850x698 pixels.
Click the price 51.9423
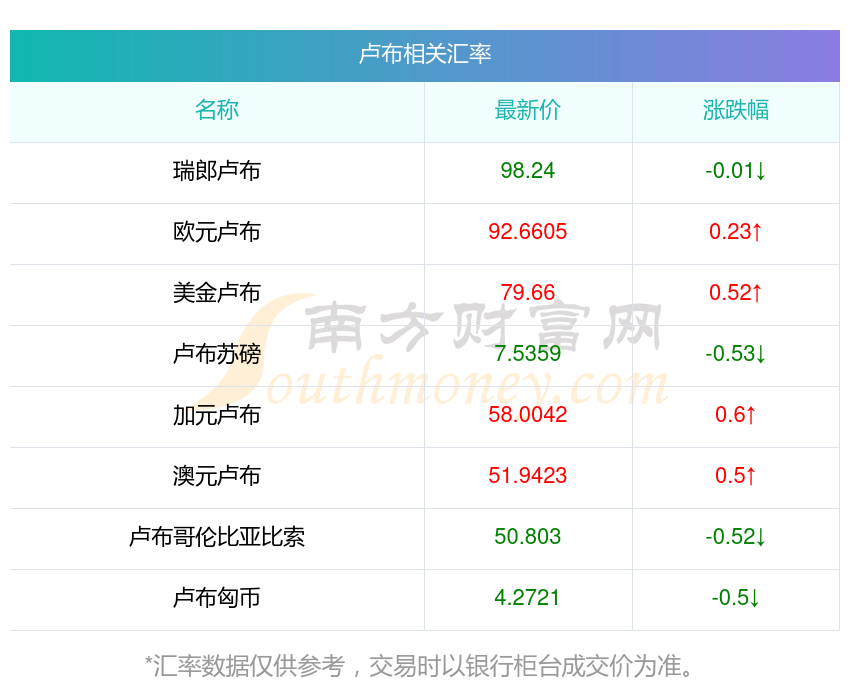(527, 476)
